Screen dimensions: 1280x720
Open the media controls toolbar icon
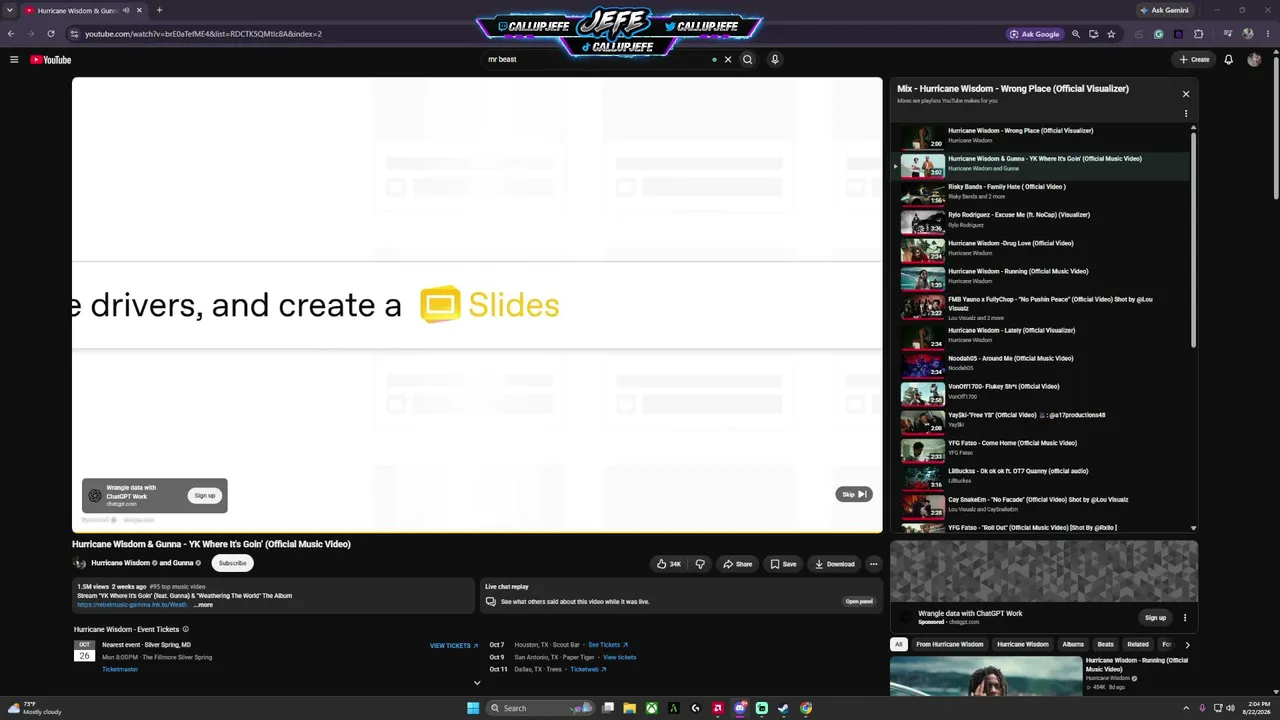coord(1228,34)
